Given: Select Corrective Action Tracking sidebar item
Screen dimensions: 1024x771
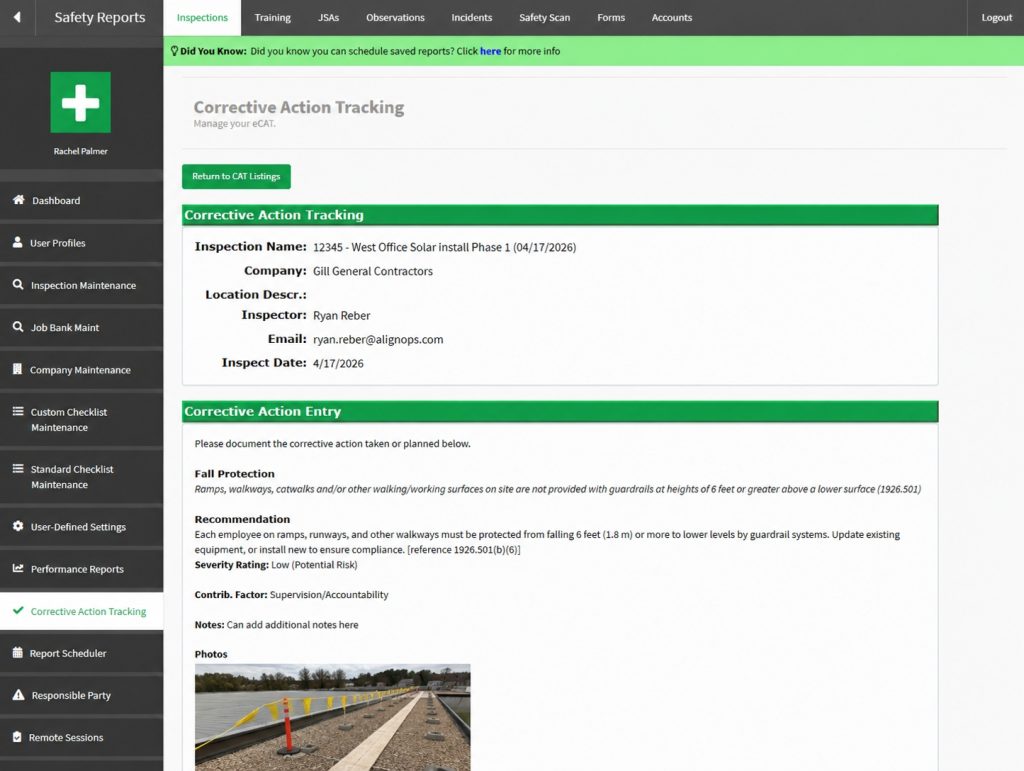Looking at the screenshot, I should (x=82, y=611).
